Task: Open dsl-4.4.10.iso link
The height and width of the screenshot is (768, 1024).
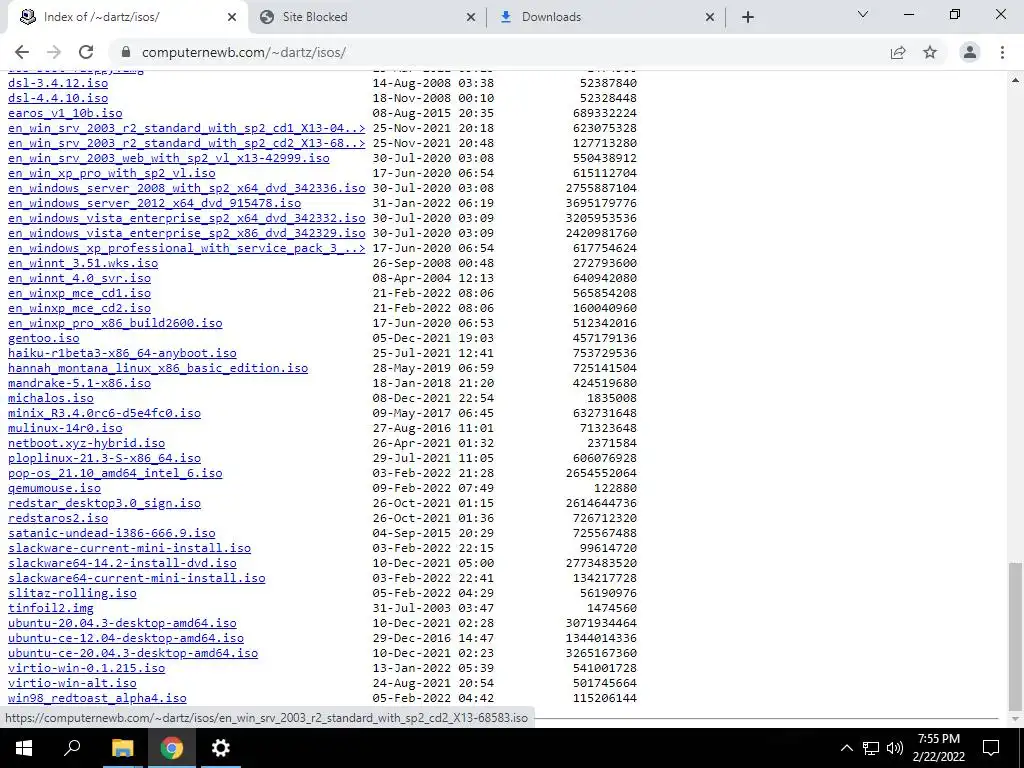Action: (x=58, y=98)
